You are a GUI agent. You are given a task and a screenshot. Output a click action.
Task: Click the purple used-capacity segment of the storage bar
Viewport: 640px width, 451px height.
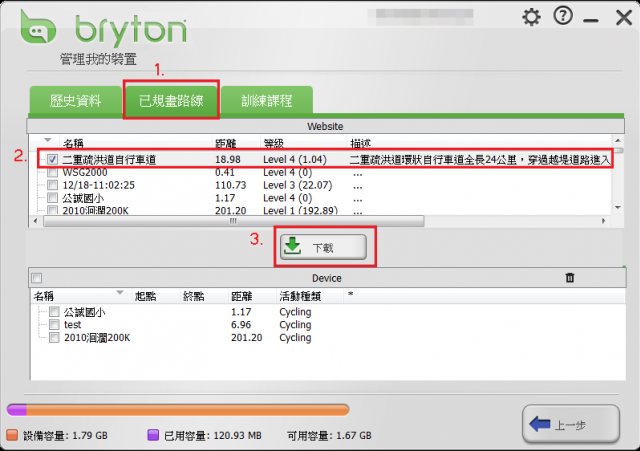click(x=17, y=410)
